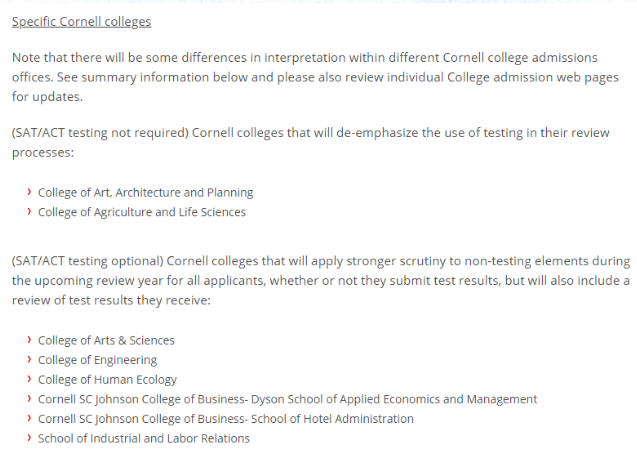Select College of Human Ecology list item
Viewport: 637px width, 453px height.
[x=107, y=379]
